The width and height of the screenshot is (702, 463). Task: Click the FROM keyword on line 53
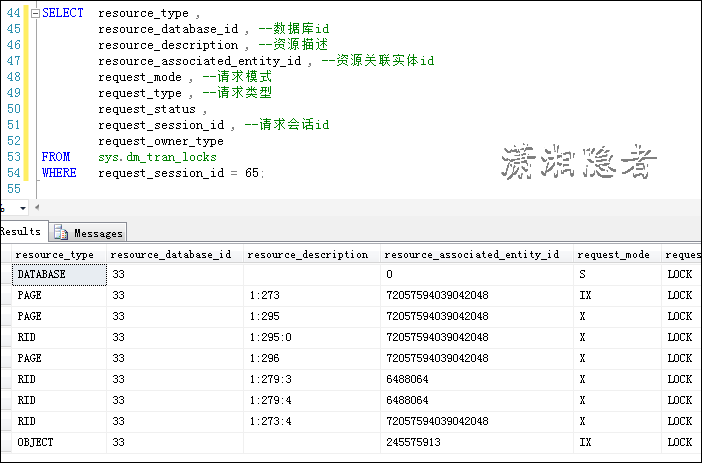(56, 157)
